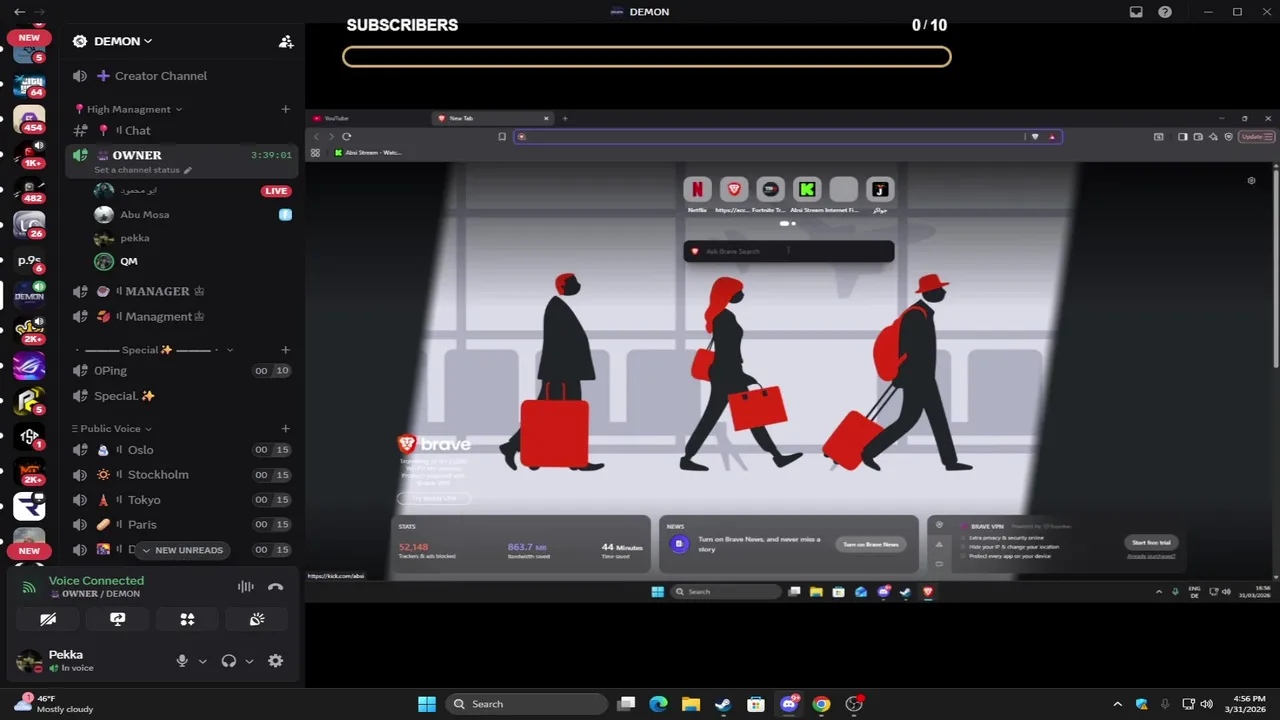
Task: Join the MANAGER voice channel
Action: [x=182, y=291]
